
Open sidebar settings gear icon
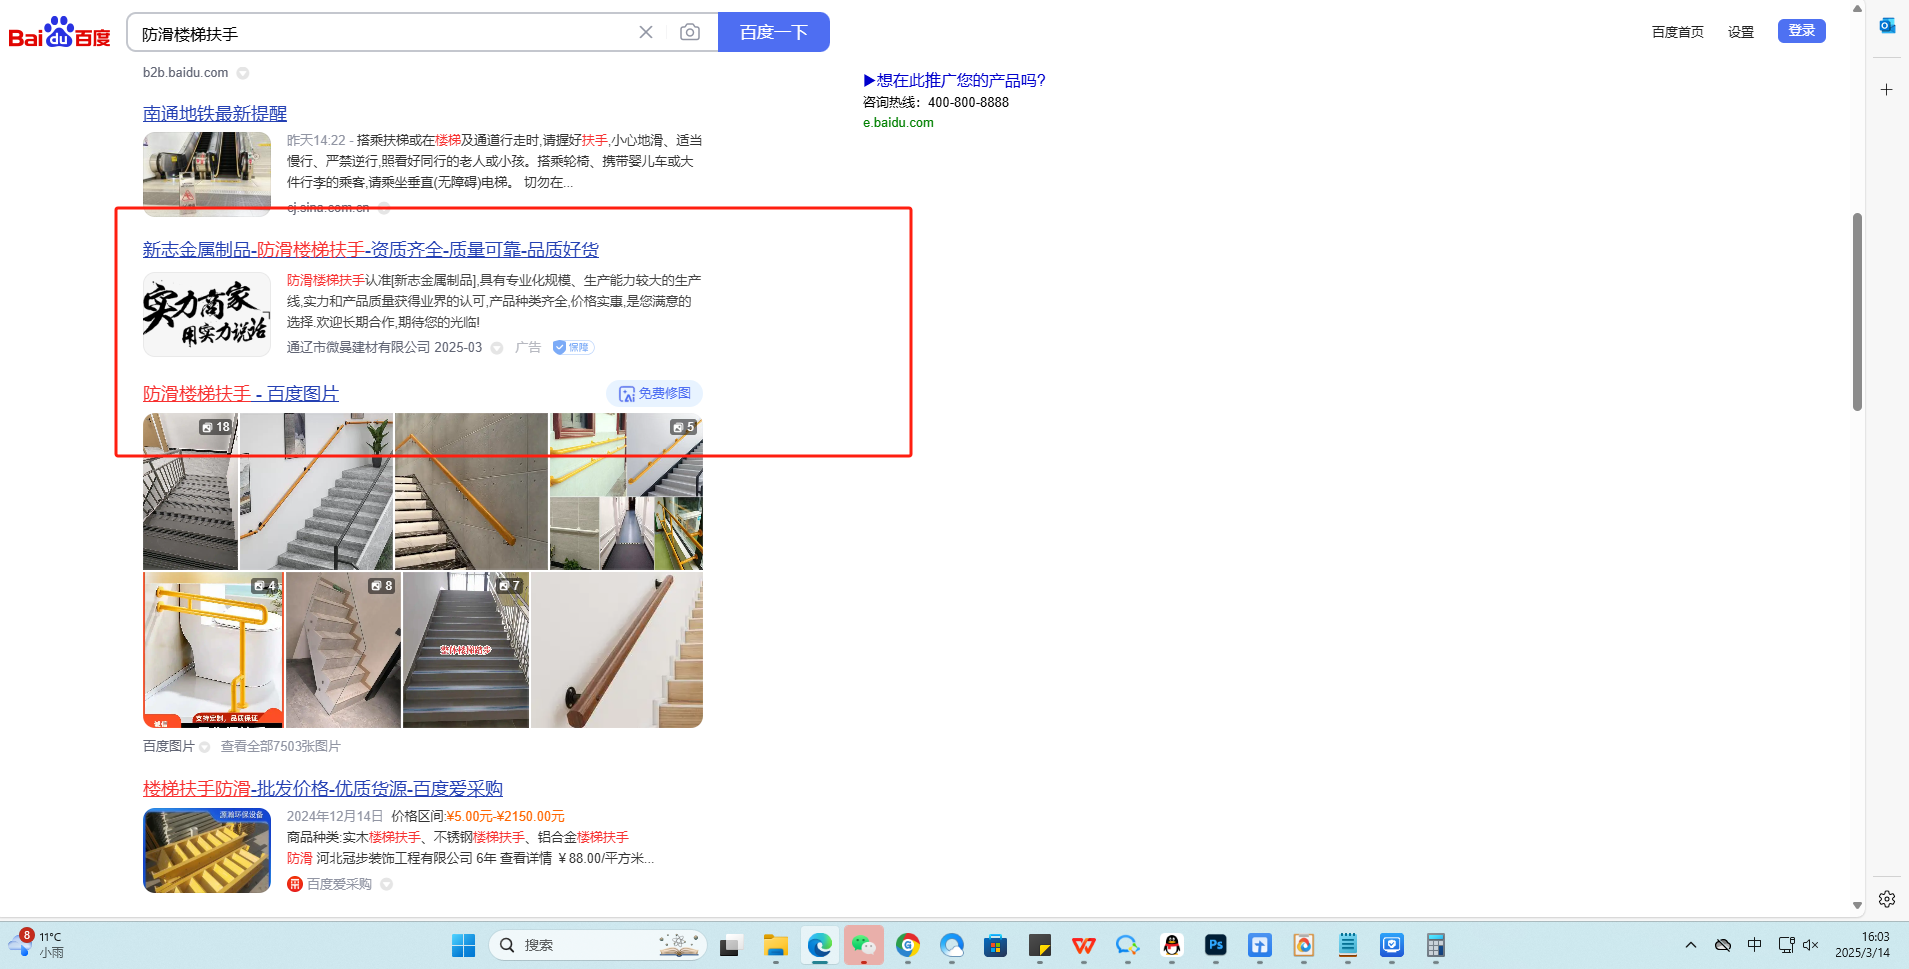(1887, 899)
